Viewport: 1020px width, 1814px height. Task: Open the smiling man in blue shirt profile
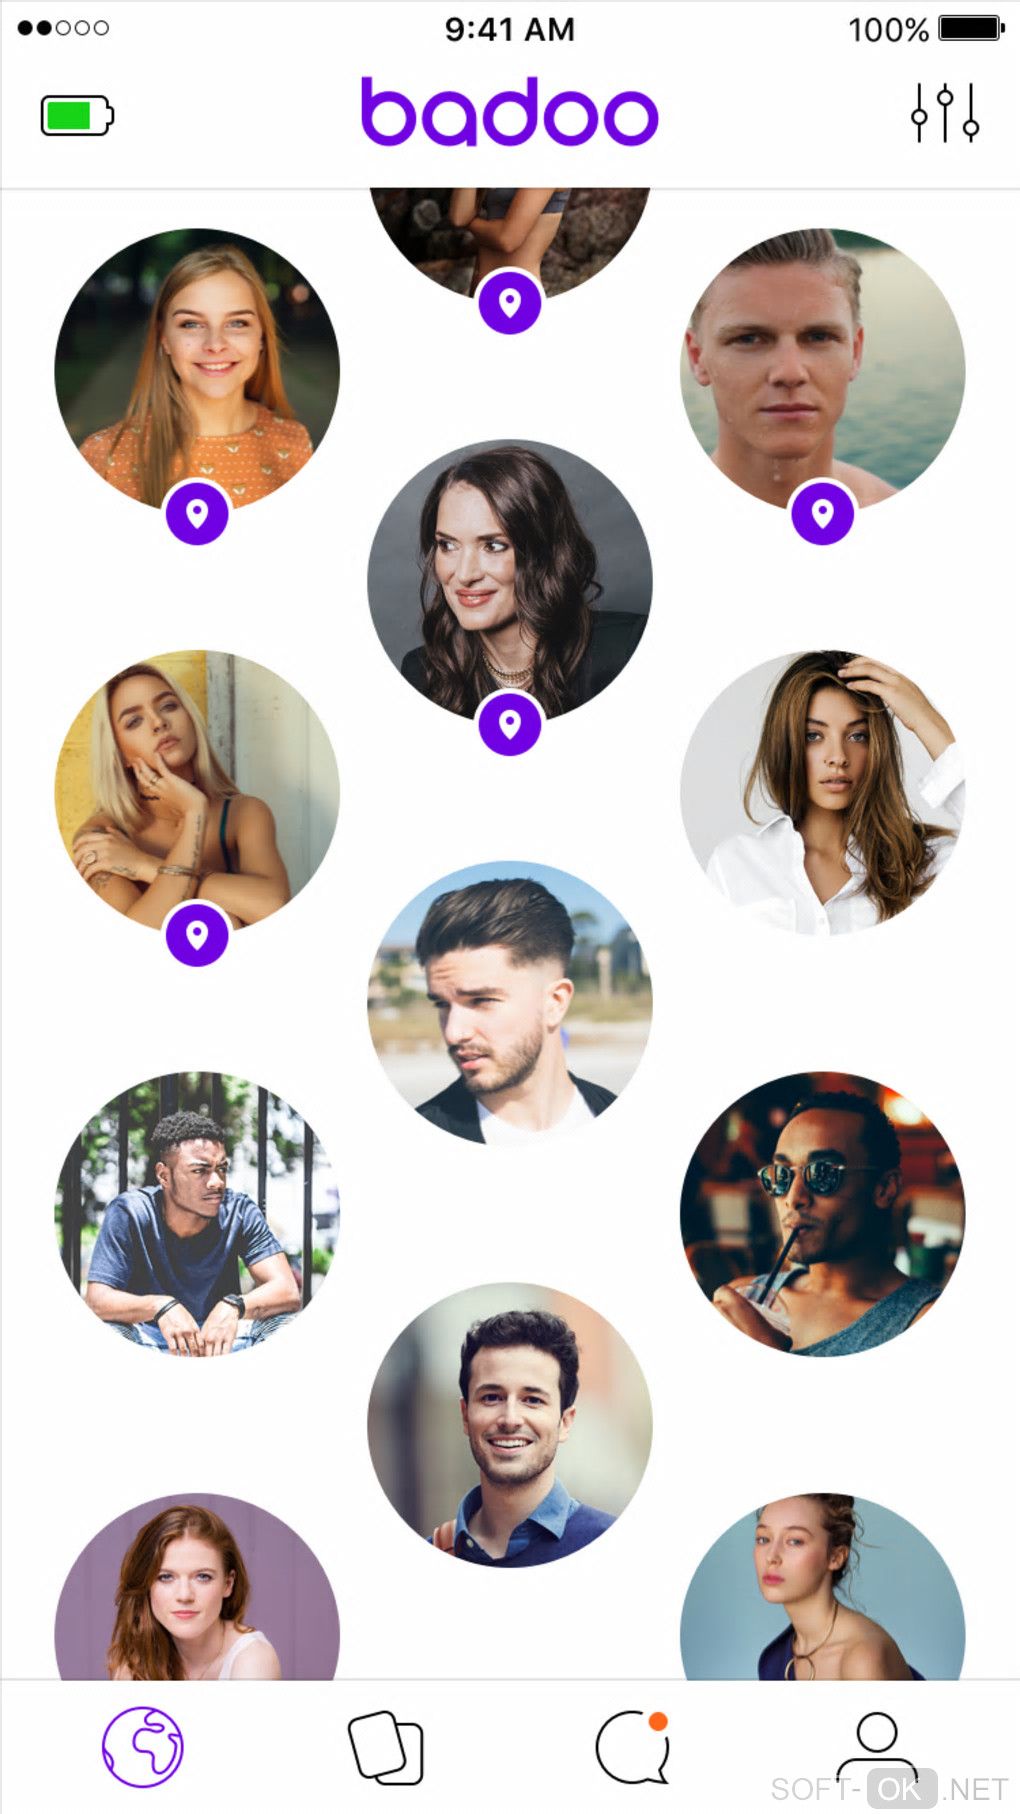click(510, 1425)
